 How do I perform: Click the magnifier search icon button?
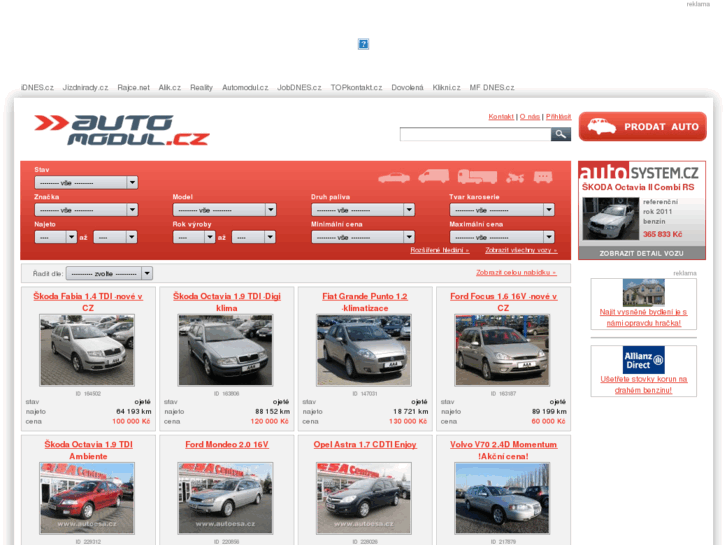click(561, 134)
